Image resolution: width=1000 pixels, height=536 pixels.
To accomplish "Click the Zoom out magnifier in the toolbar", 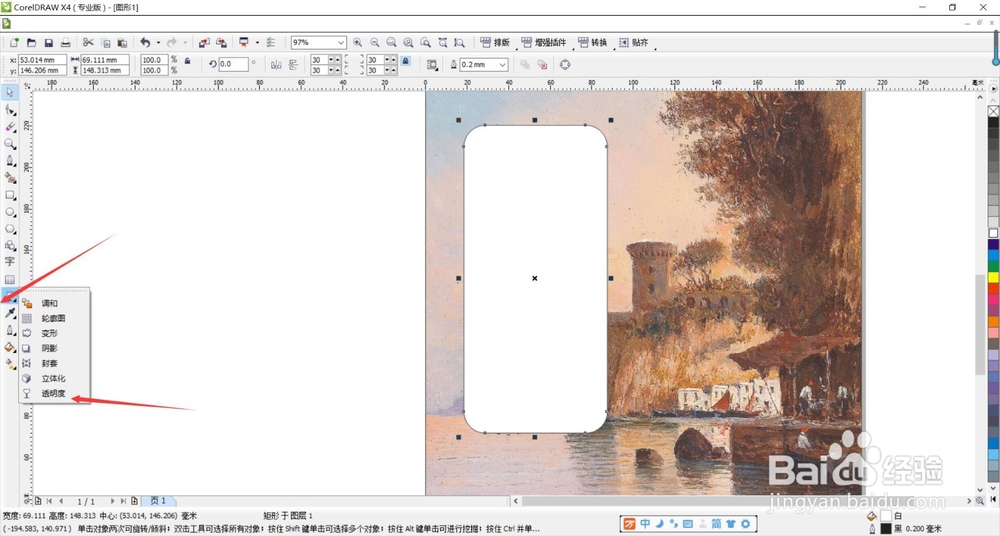I will (374, 43).
